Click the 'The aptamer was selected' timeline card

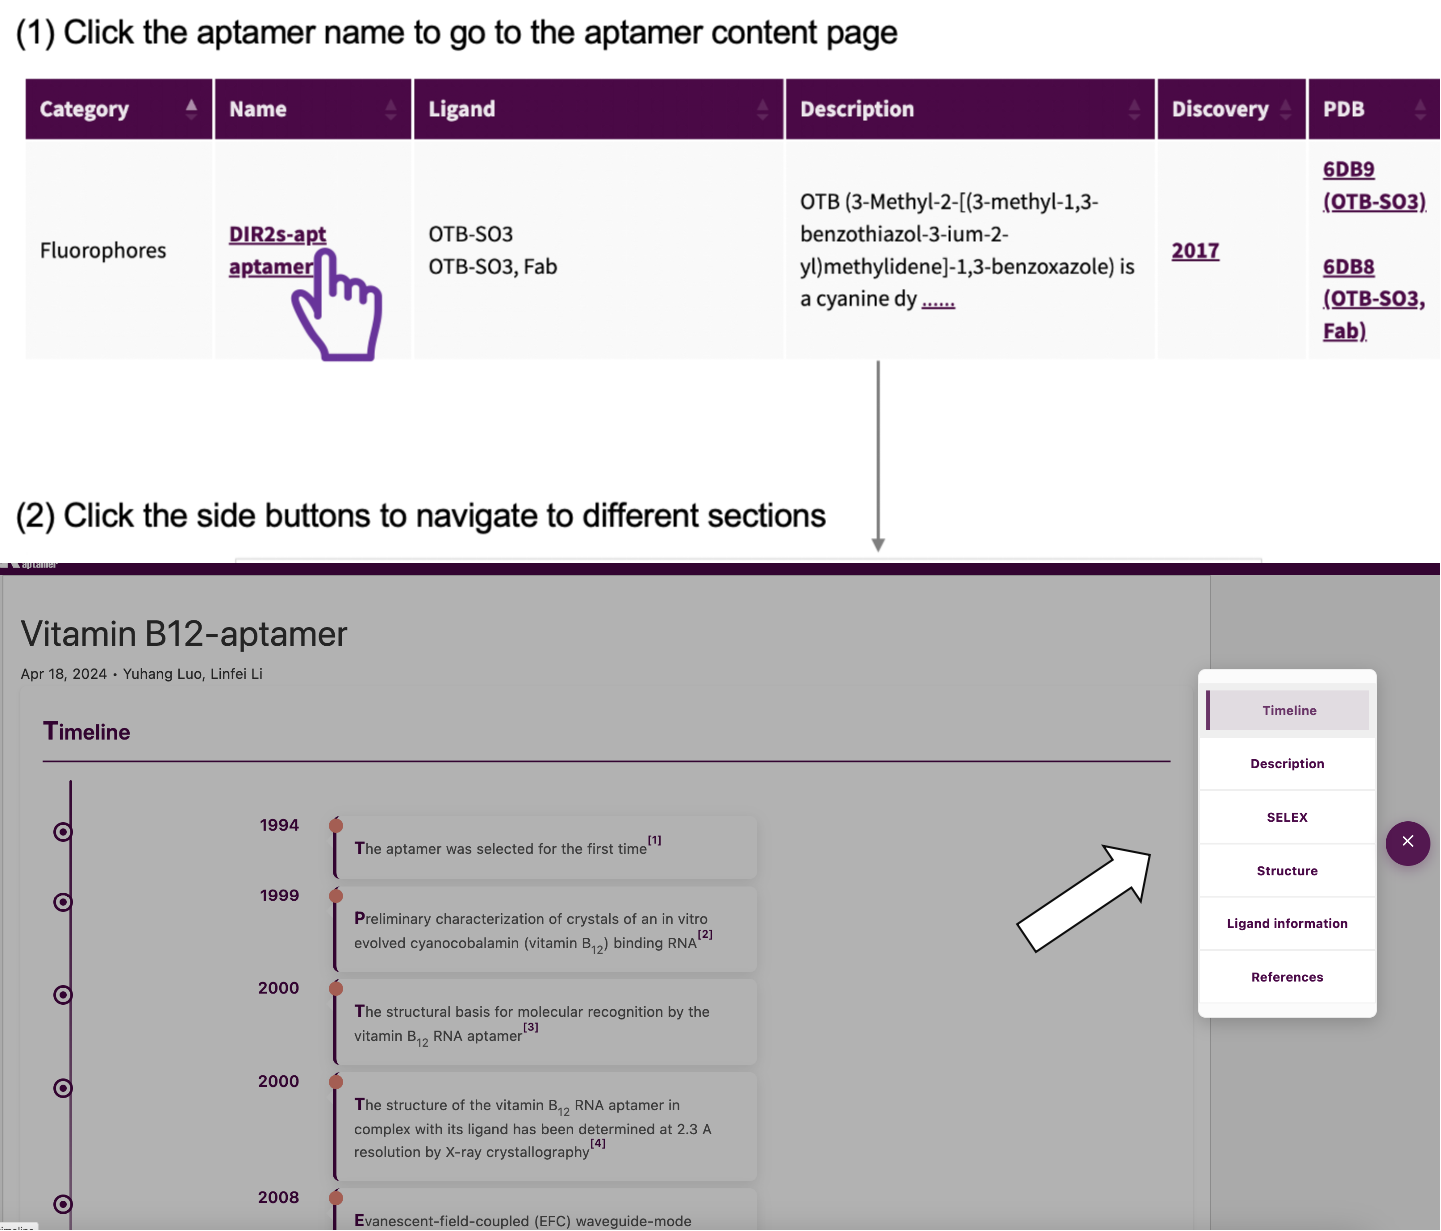point(545,848)
